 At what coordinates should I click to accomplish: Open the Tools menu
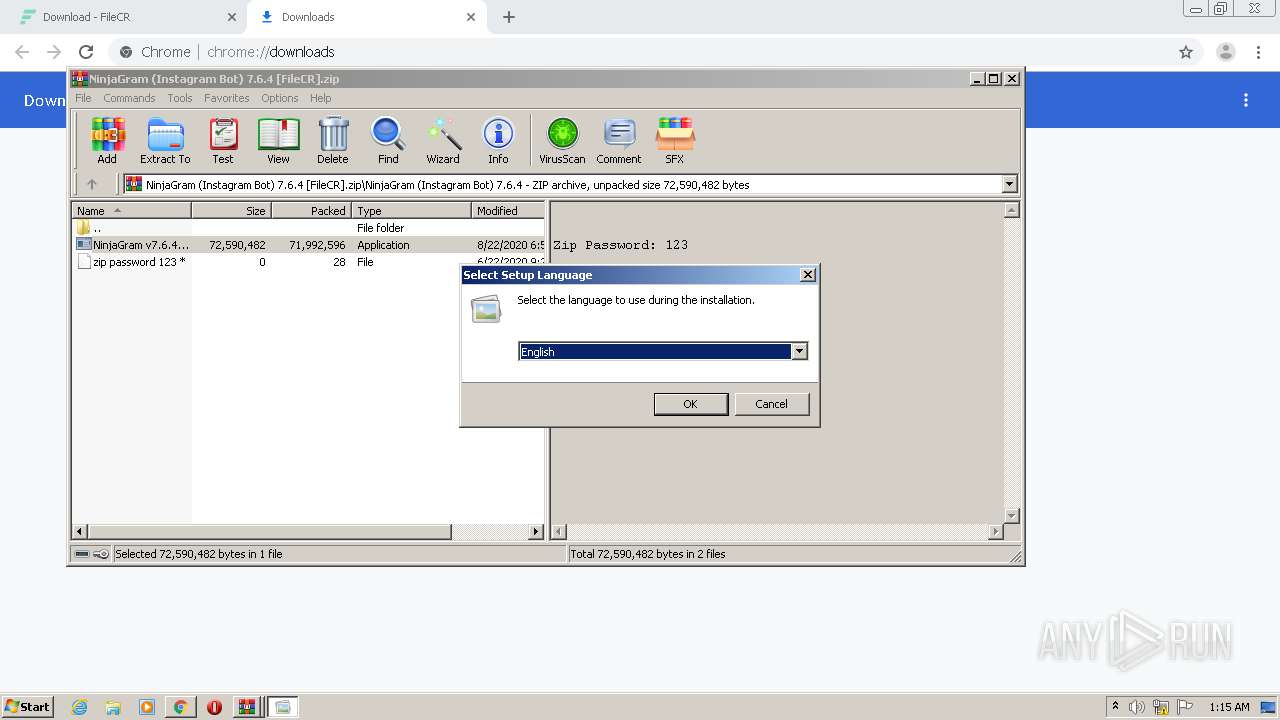pyautogui.click(x=180, y=98)
